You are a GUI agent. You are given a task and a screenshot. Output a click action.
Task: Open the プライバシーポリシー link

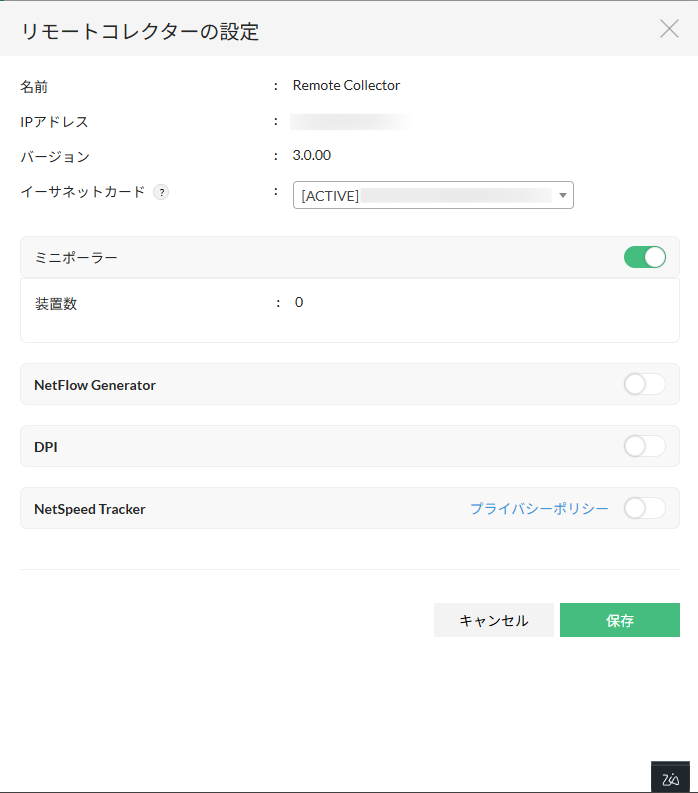pyautogui.click(x=539, y=508)
